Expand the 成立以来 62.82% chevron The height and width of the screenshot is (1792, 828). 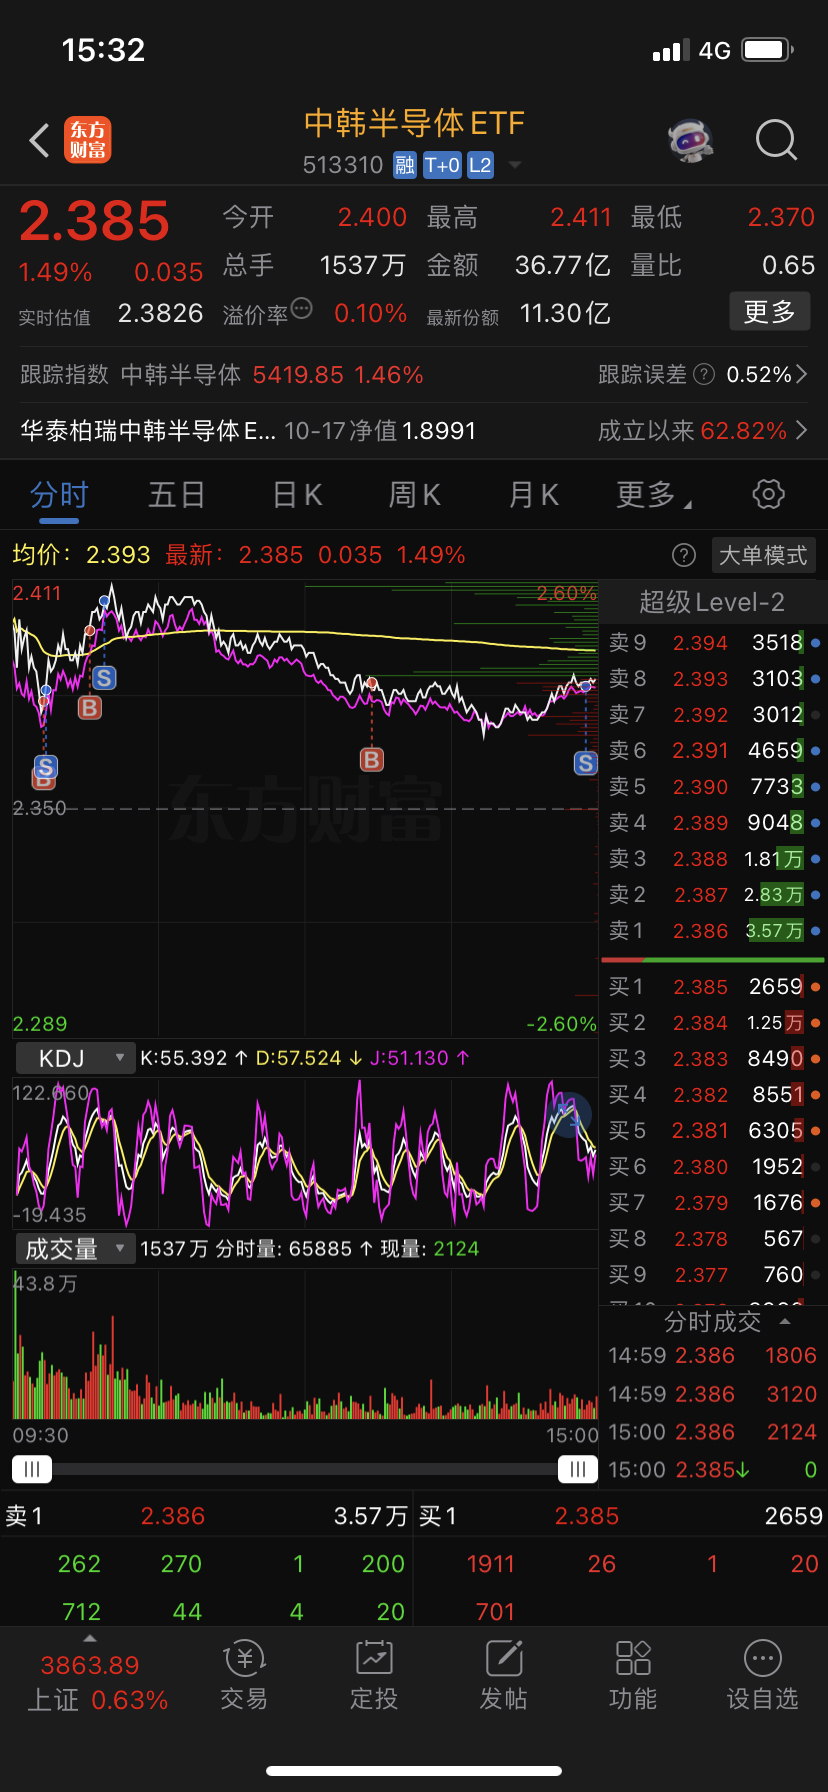(x=802, y=430)
